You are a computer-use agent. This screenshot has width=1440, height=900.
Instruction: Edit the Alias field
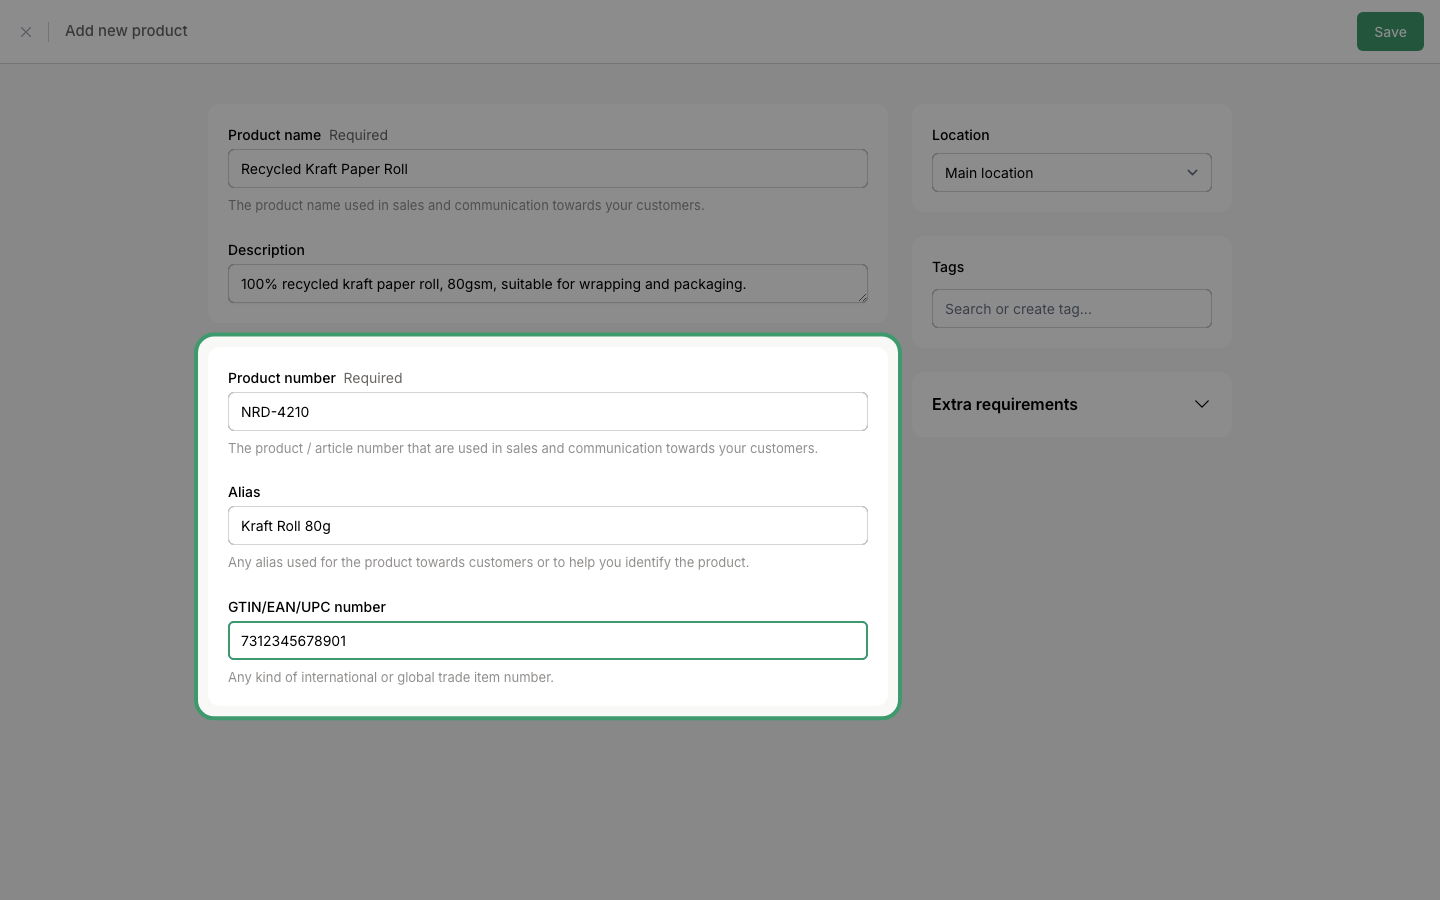(548, 526)
